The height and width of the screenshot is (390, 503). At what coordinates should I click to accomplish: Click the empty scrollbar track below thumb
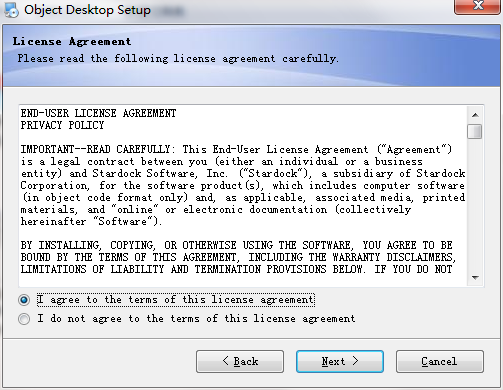point(475,204)
